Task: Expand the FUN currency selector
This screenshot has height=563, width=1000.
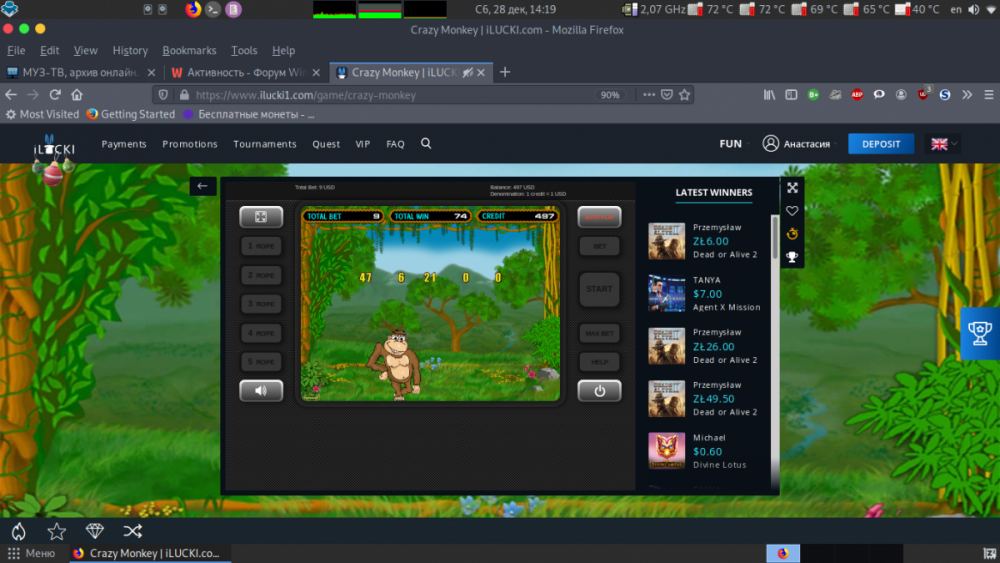Action: [x=735, y=144]
